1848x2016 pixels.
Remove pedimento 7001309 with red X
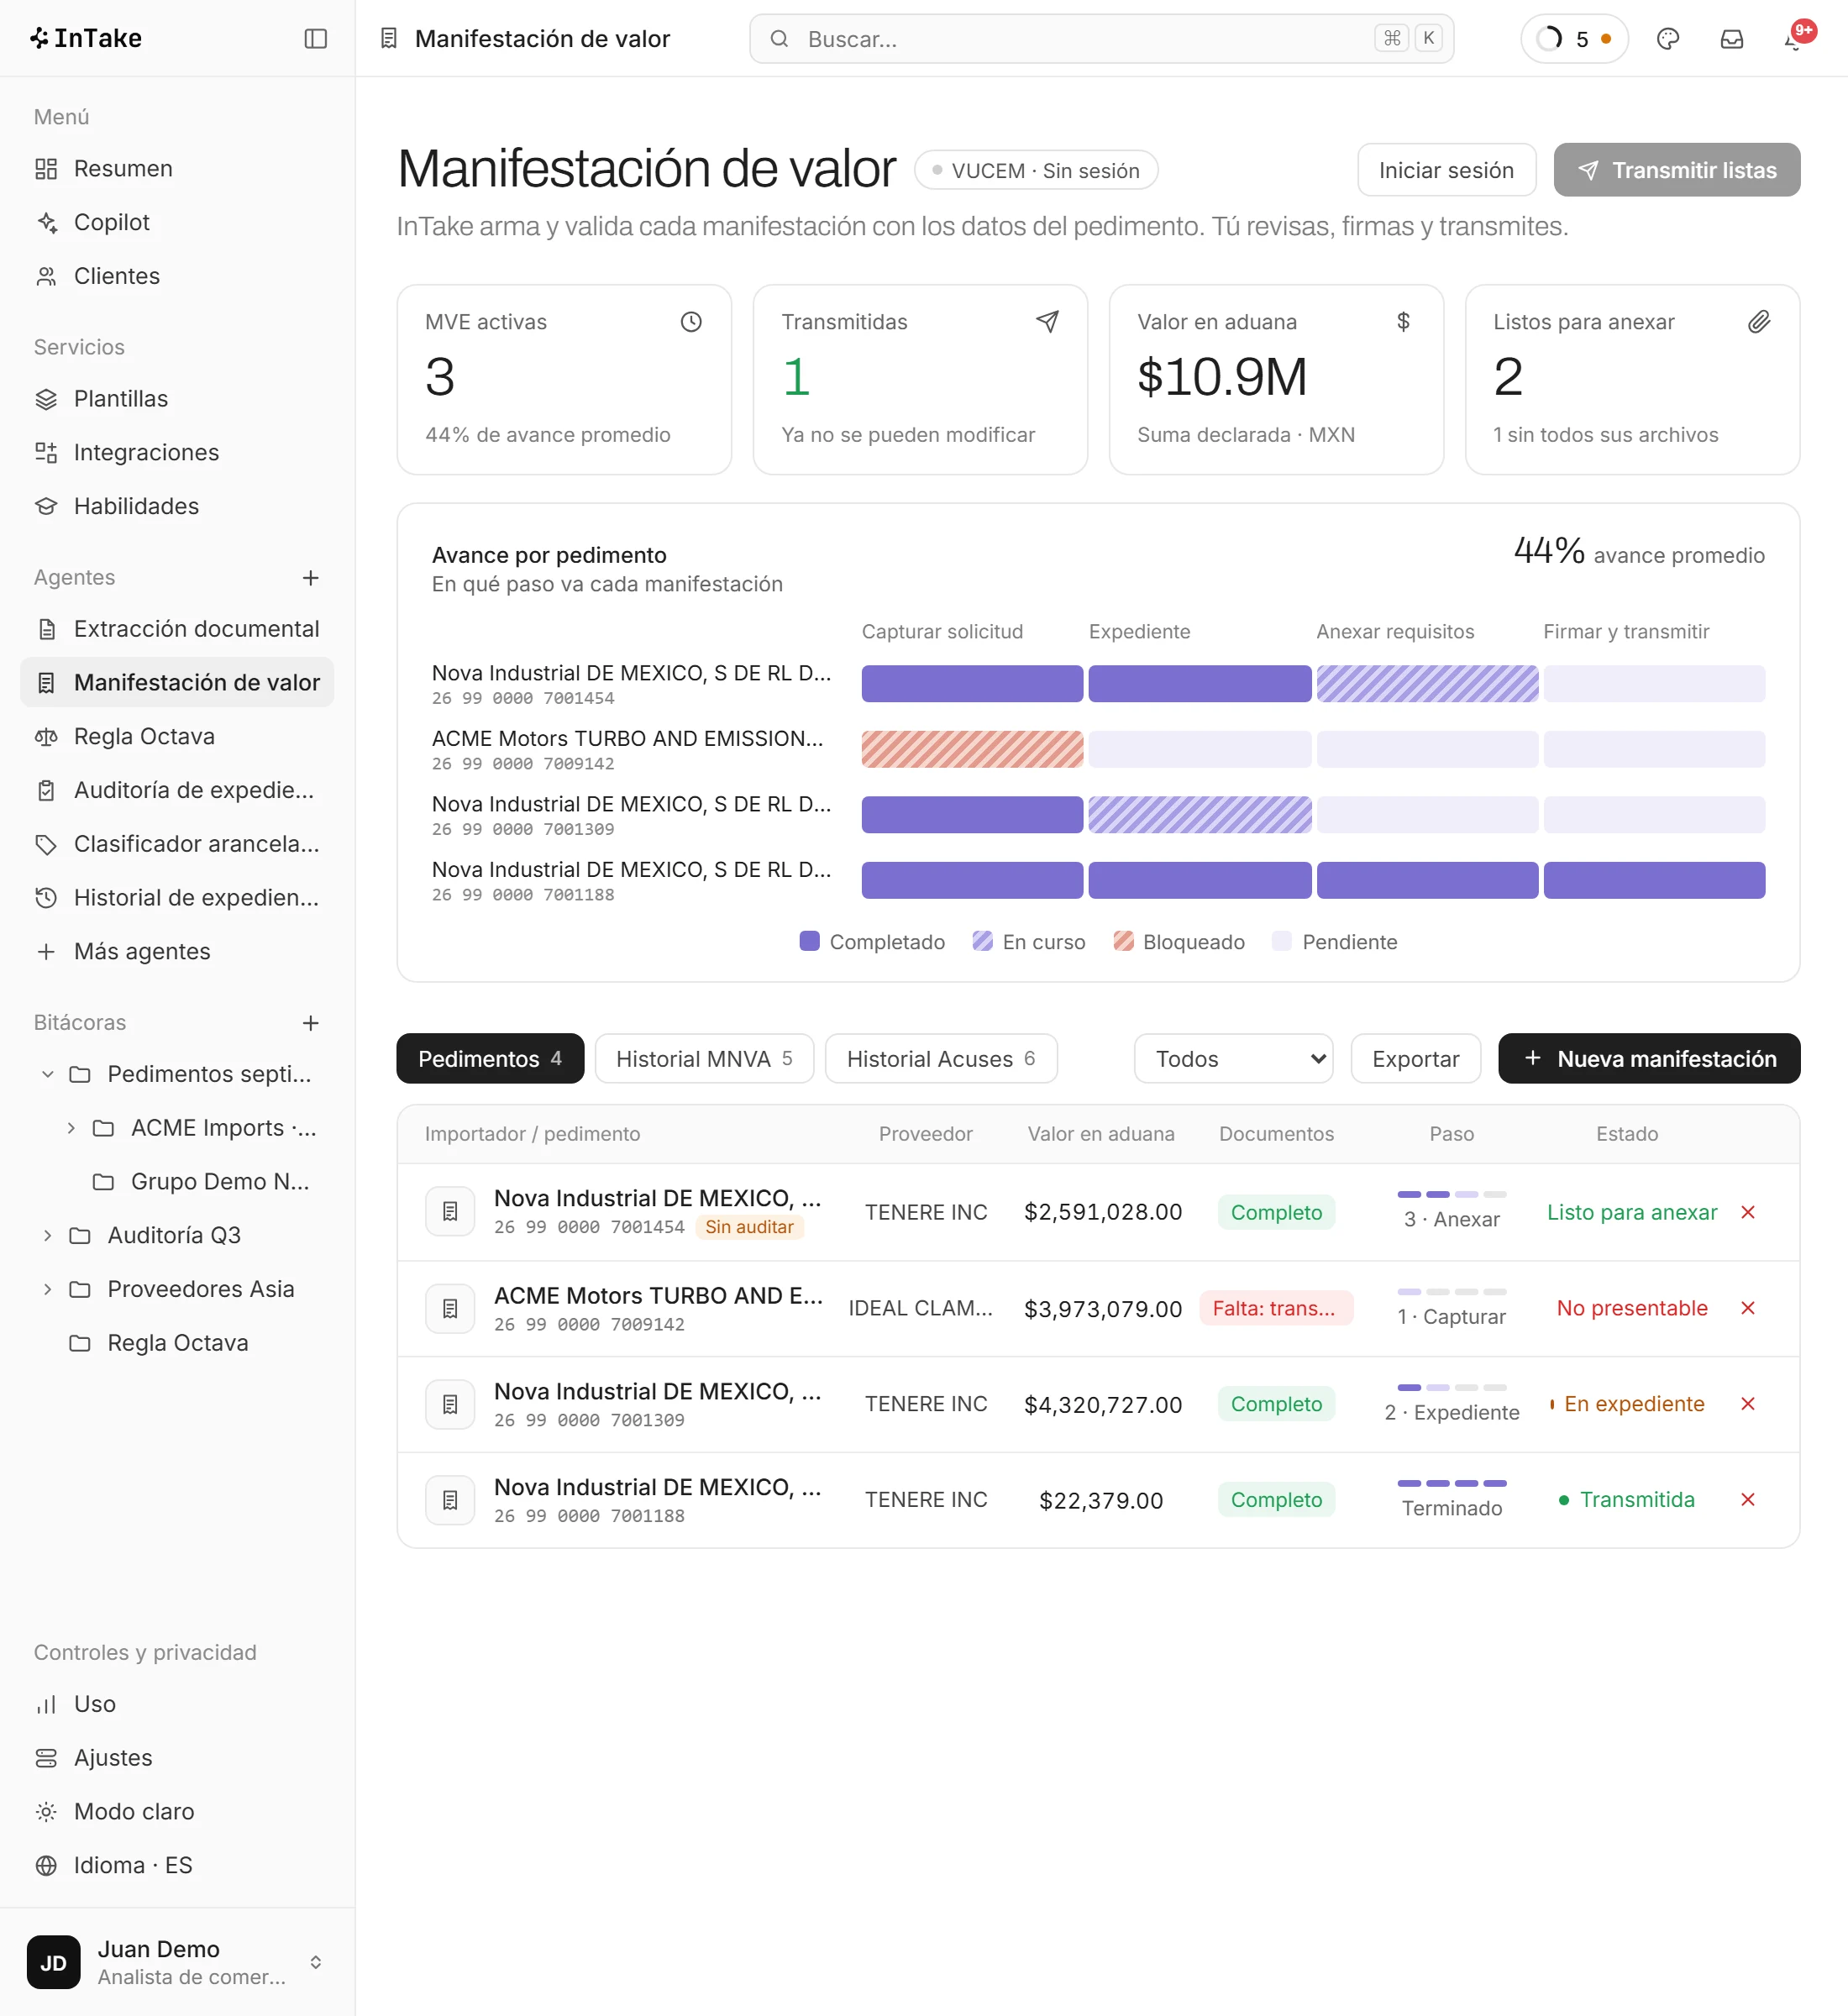(1747, 1404)
